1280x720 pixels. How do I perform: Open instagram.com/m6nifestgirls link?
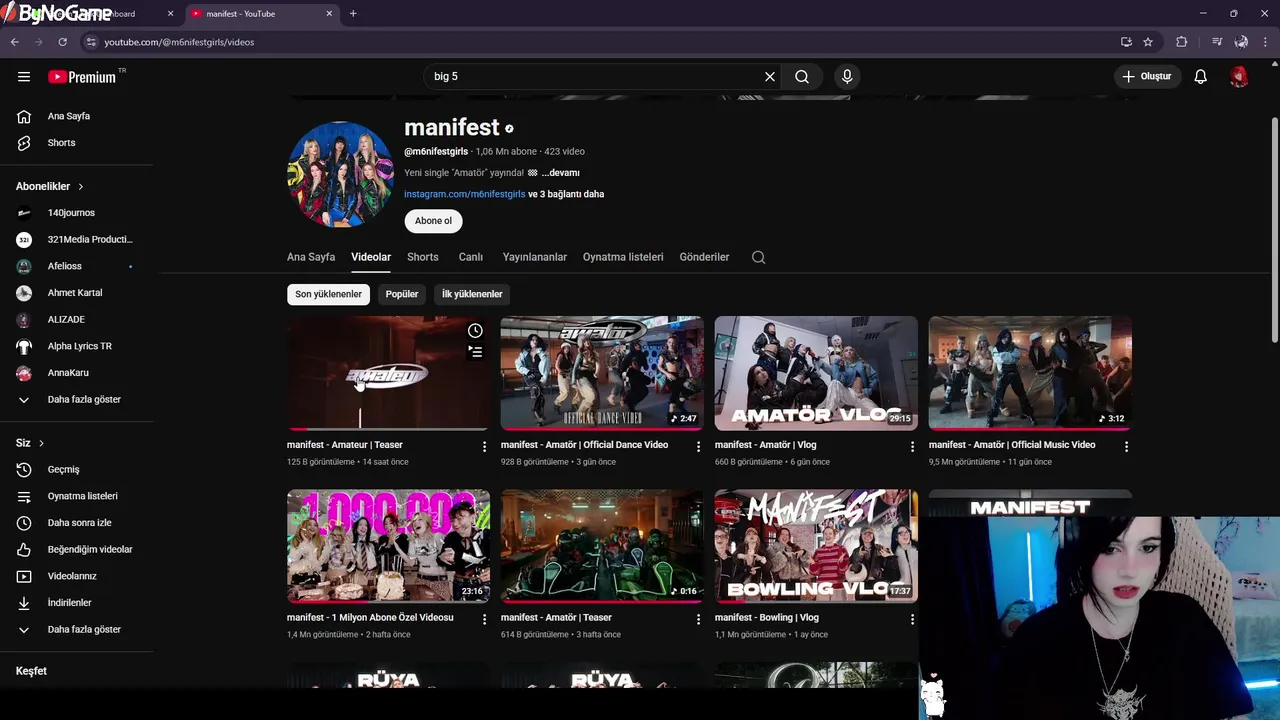click(x=464, y=194)
